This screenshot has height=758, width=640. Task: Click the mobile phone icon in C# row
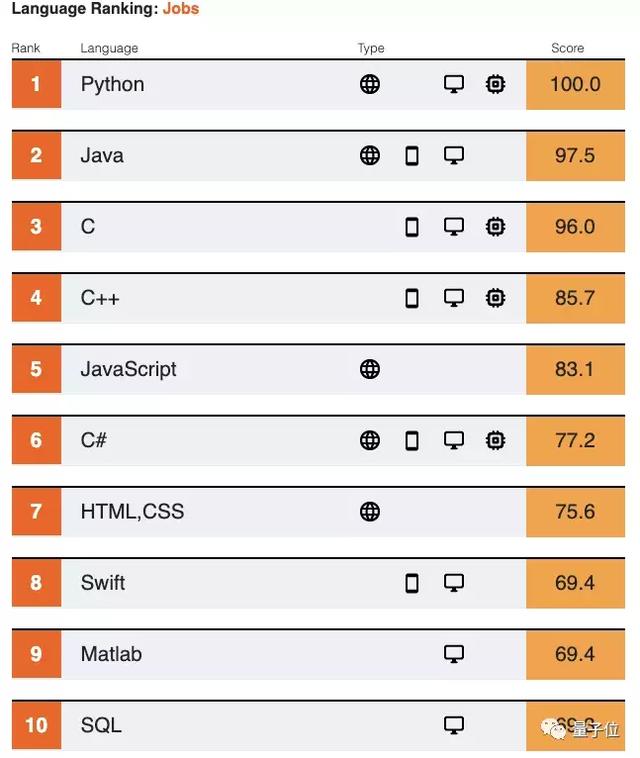pyautogui.click(x=412, y=440)
